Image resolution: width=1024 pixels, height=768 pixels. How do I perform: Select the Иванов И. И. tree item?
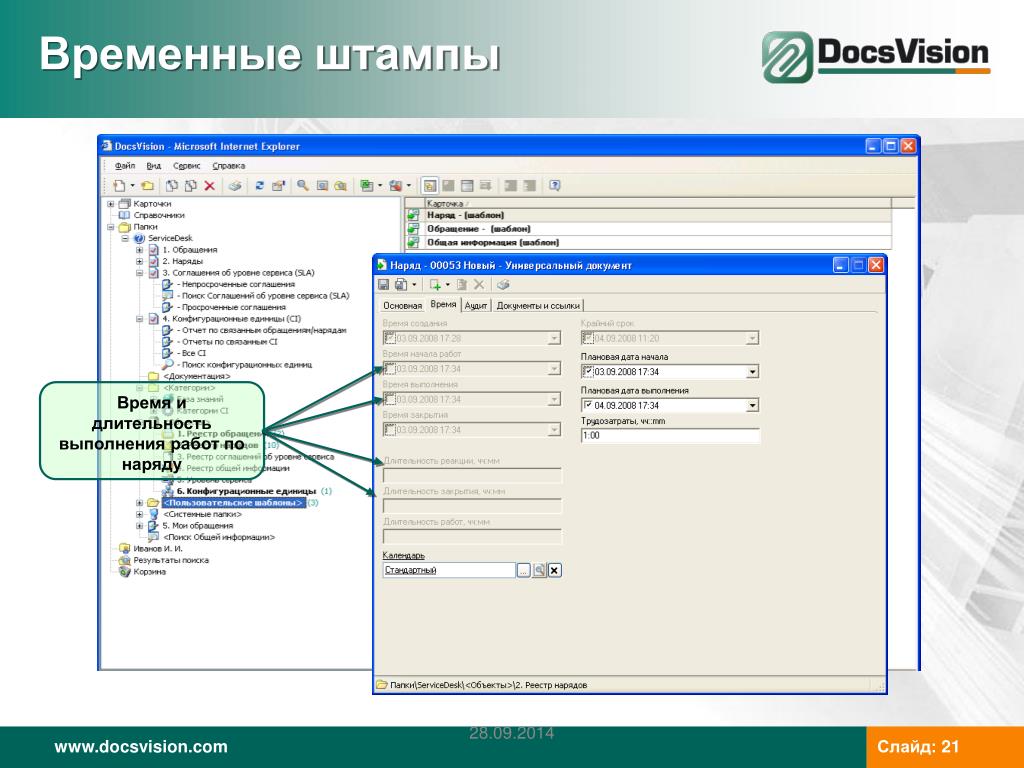[x=158, y=549]
